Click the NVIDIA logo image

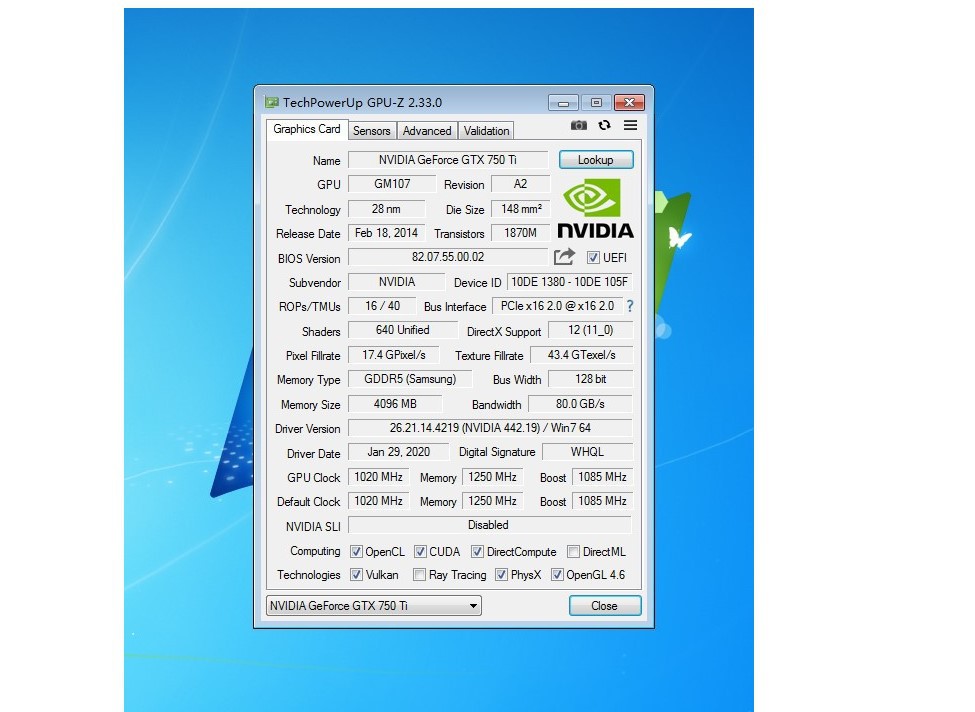[595, 208]
